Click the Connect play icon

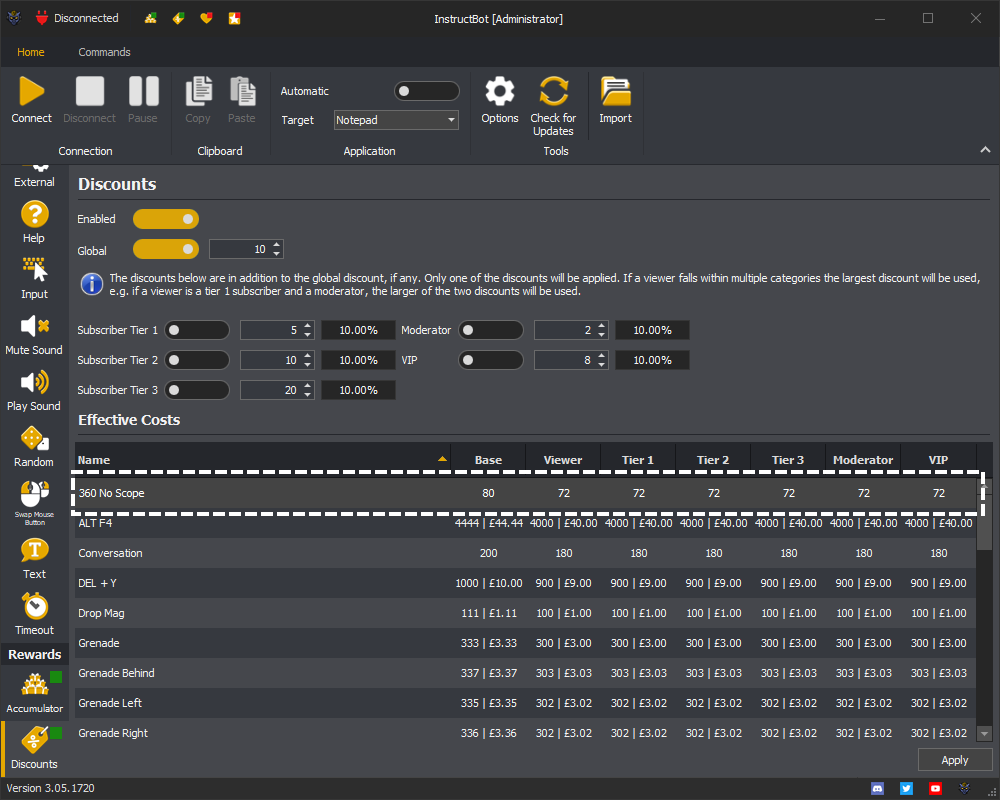(x=31, y=91)
